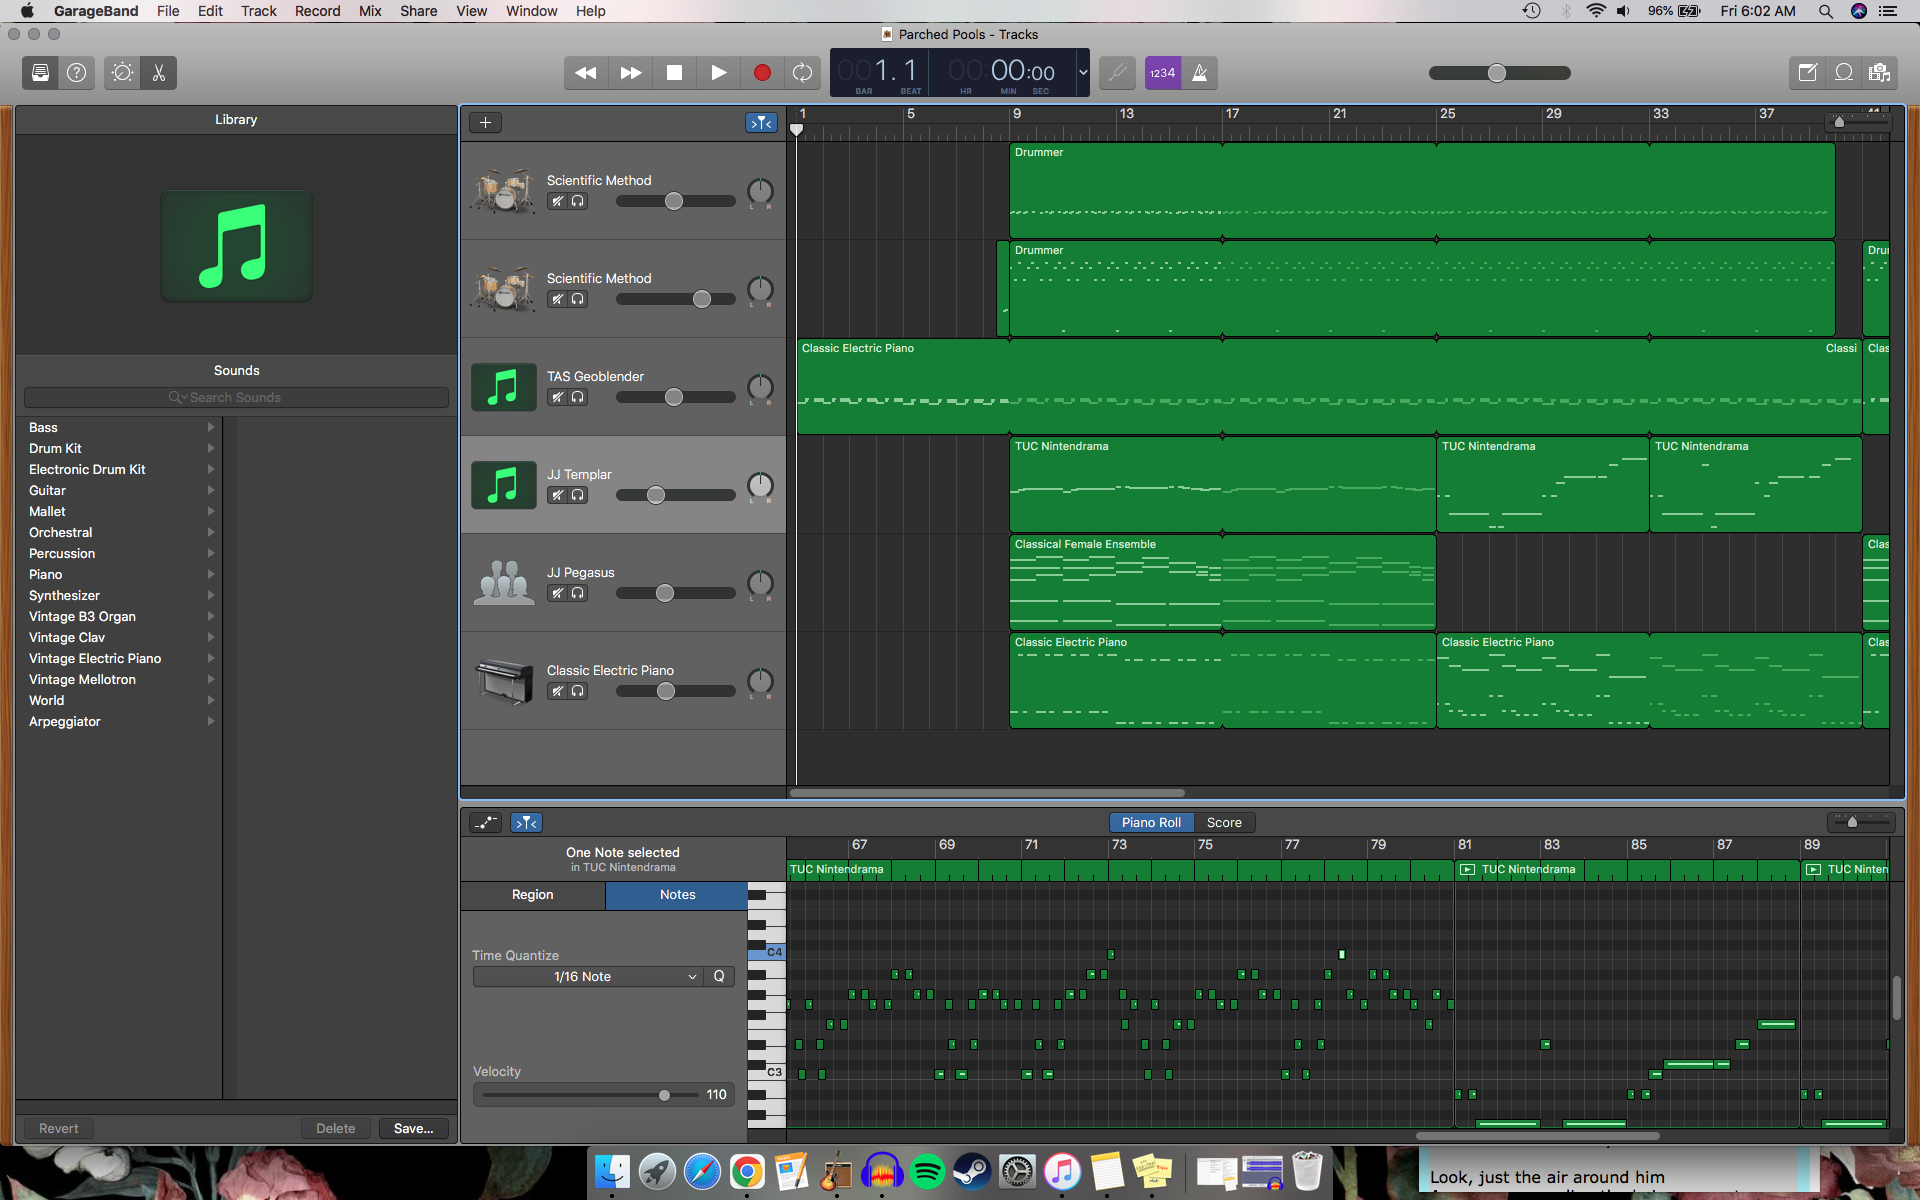1920x1200 pixels.
Task: Open the Record menu
Action: click(x=317, y=11)
